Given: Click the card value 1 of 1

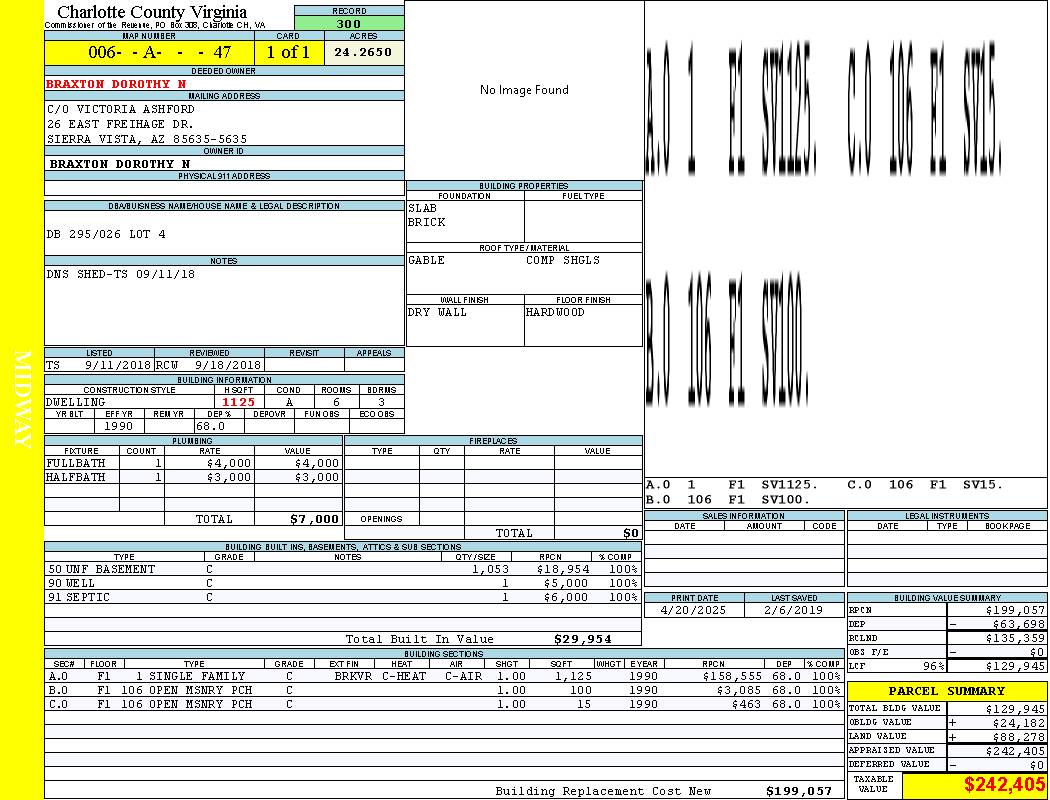Looking at the screenshot, I should click(x=289, y=52).
